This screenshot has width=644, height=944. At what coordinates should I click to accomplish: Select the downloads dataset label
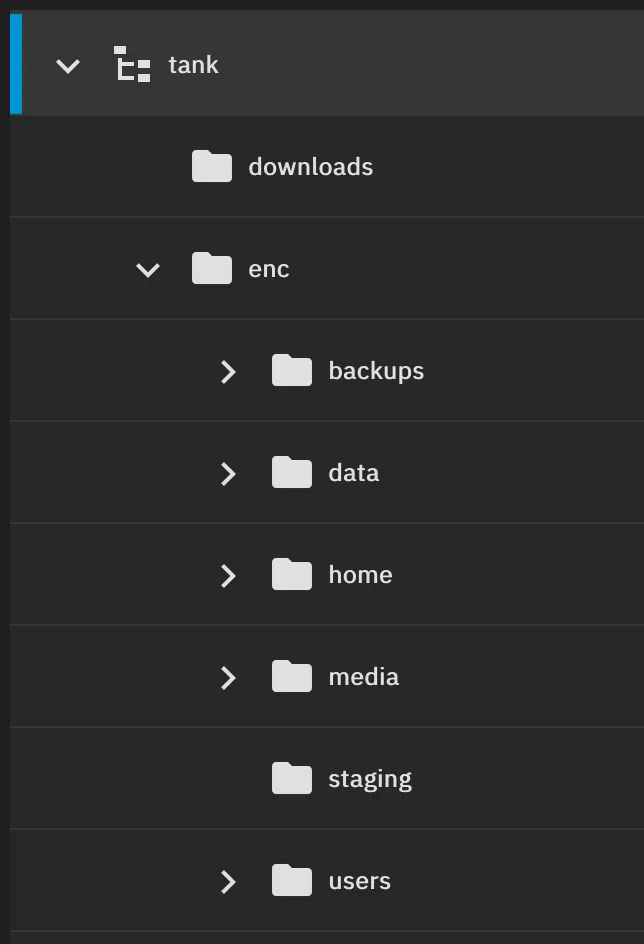310,167
